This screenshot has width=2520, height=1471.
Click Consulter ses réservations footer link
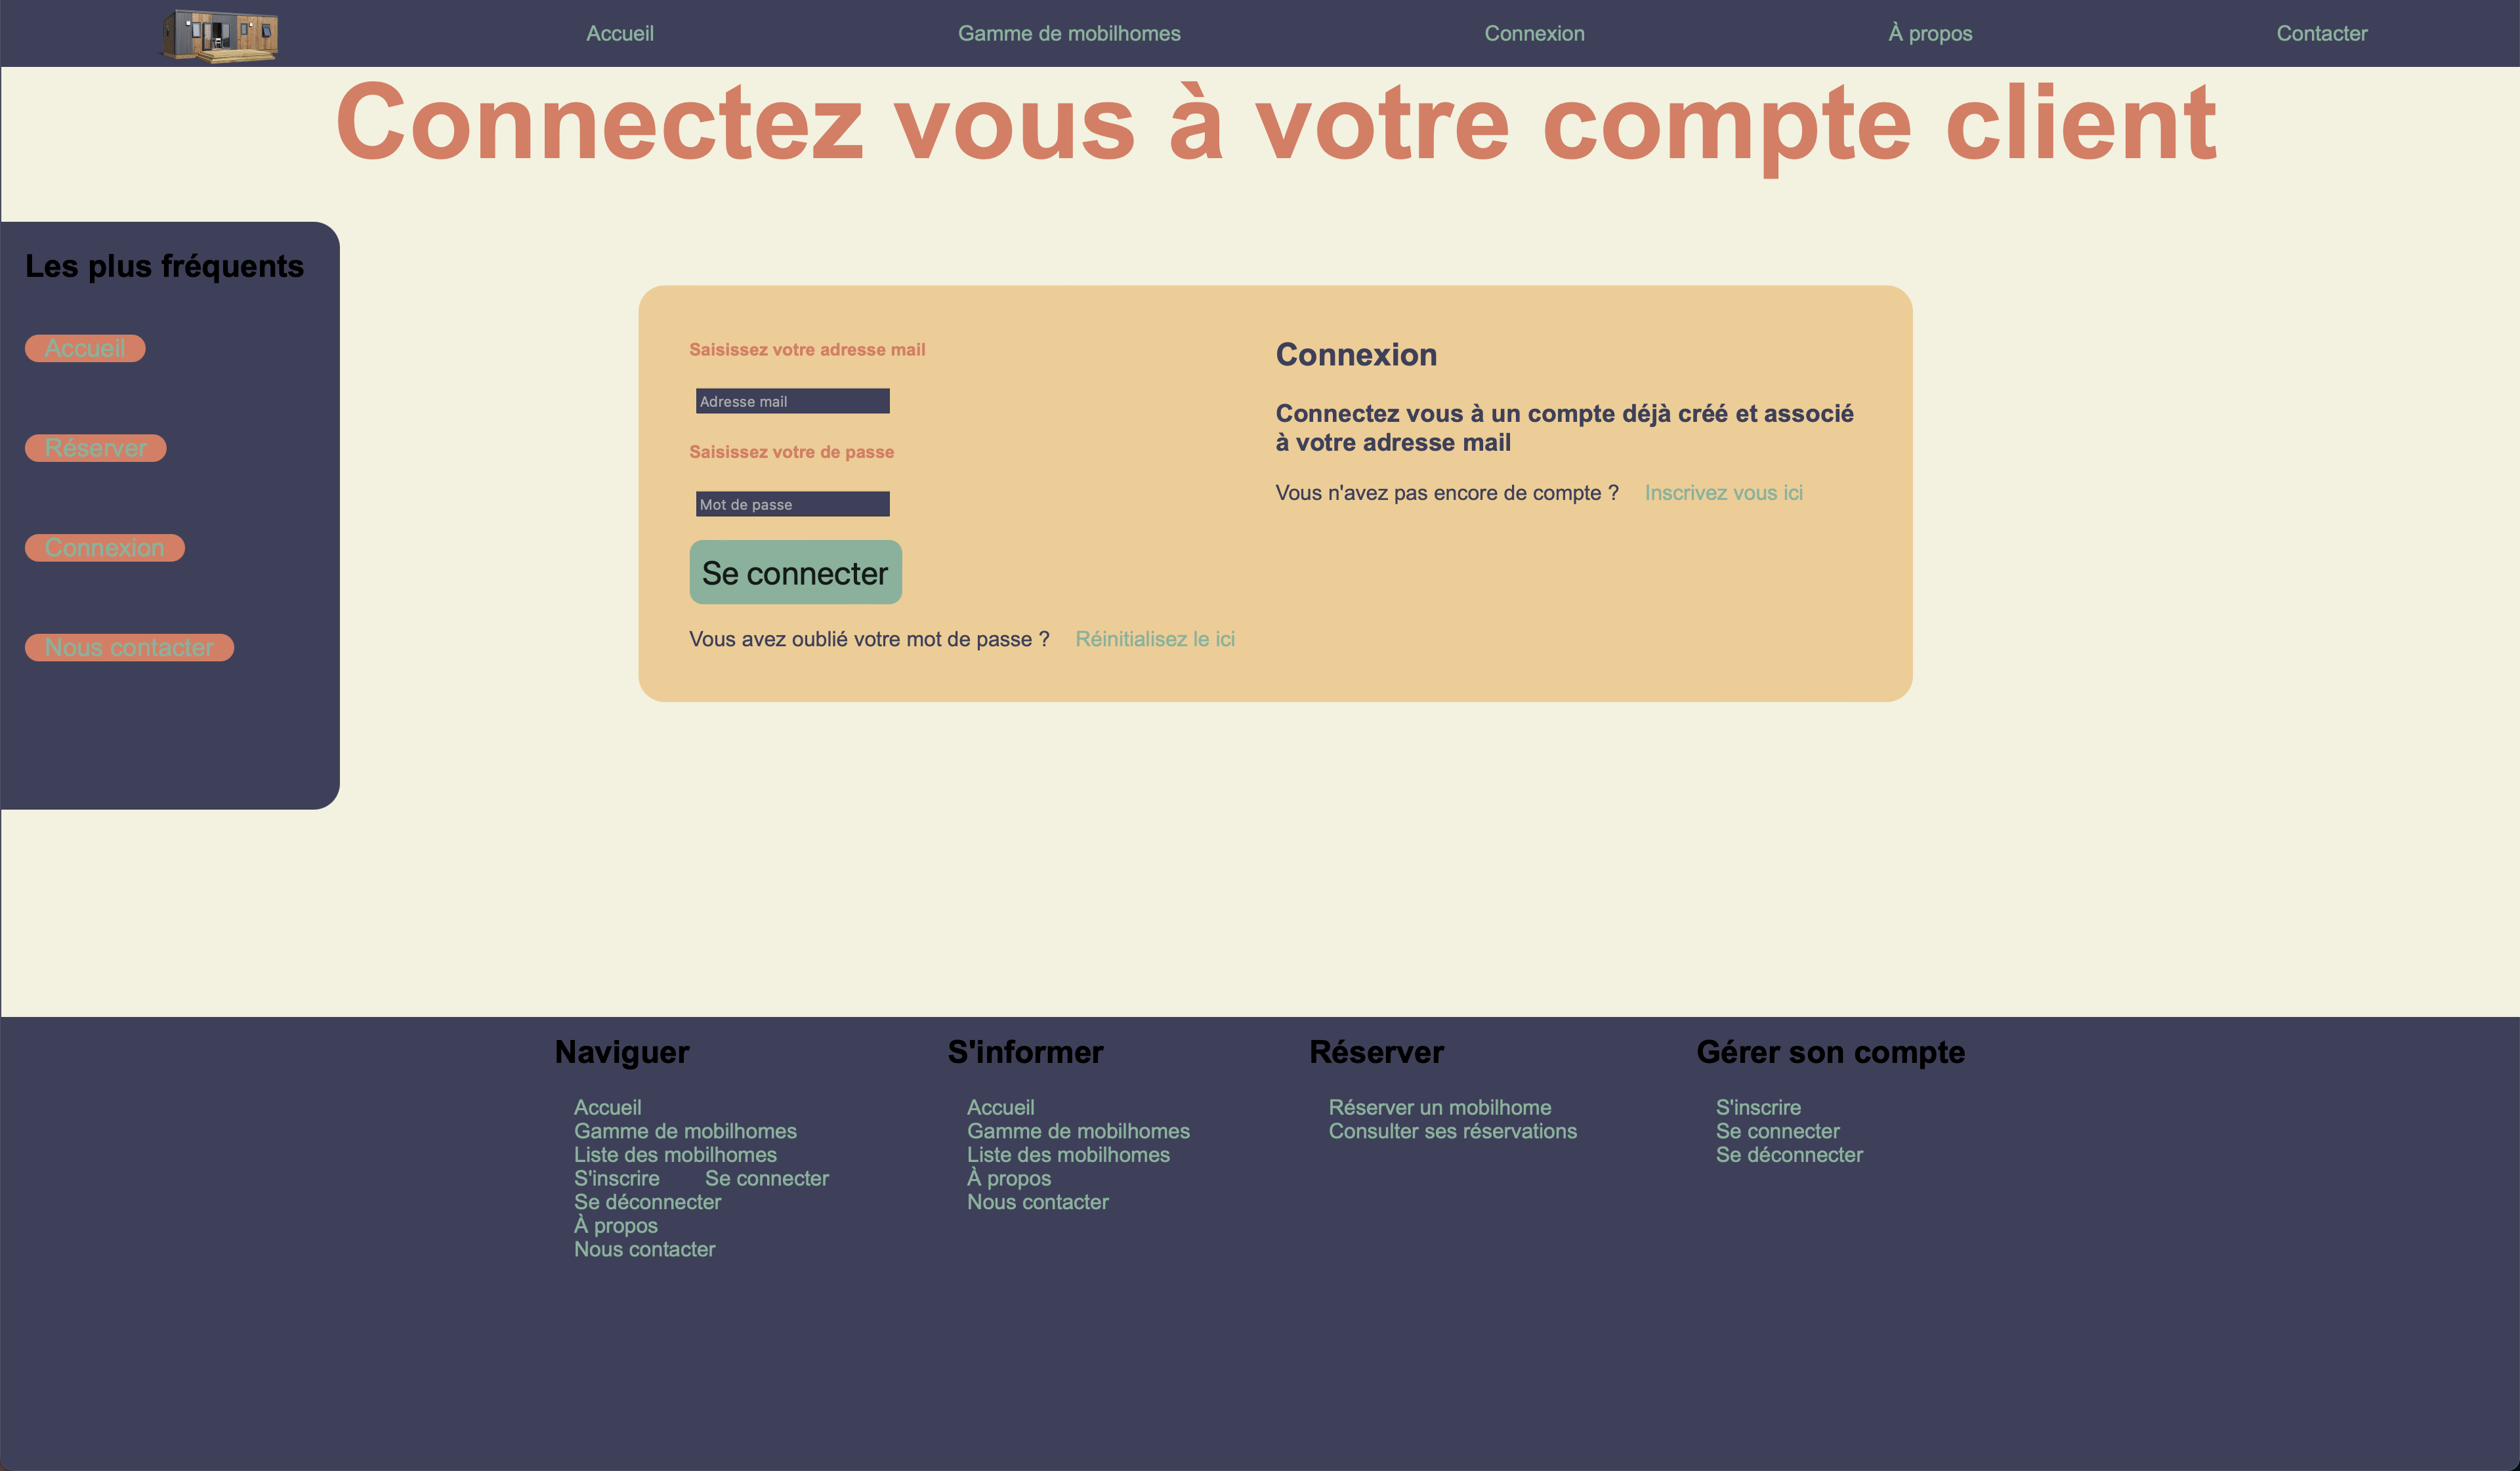click(1452, 1130)
